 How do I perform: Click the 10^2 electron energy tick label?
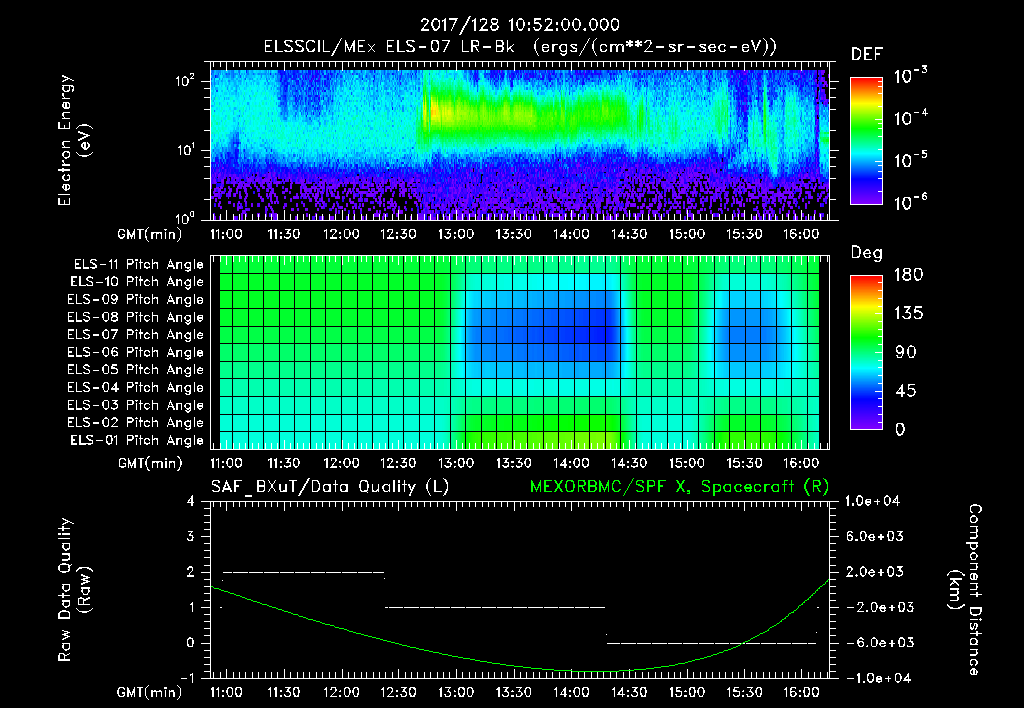point(185,81)
